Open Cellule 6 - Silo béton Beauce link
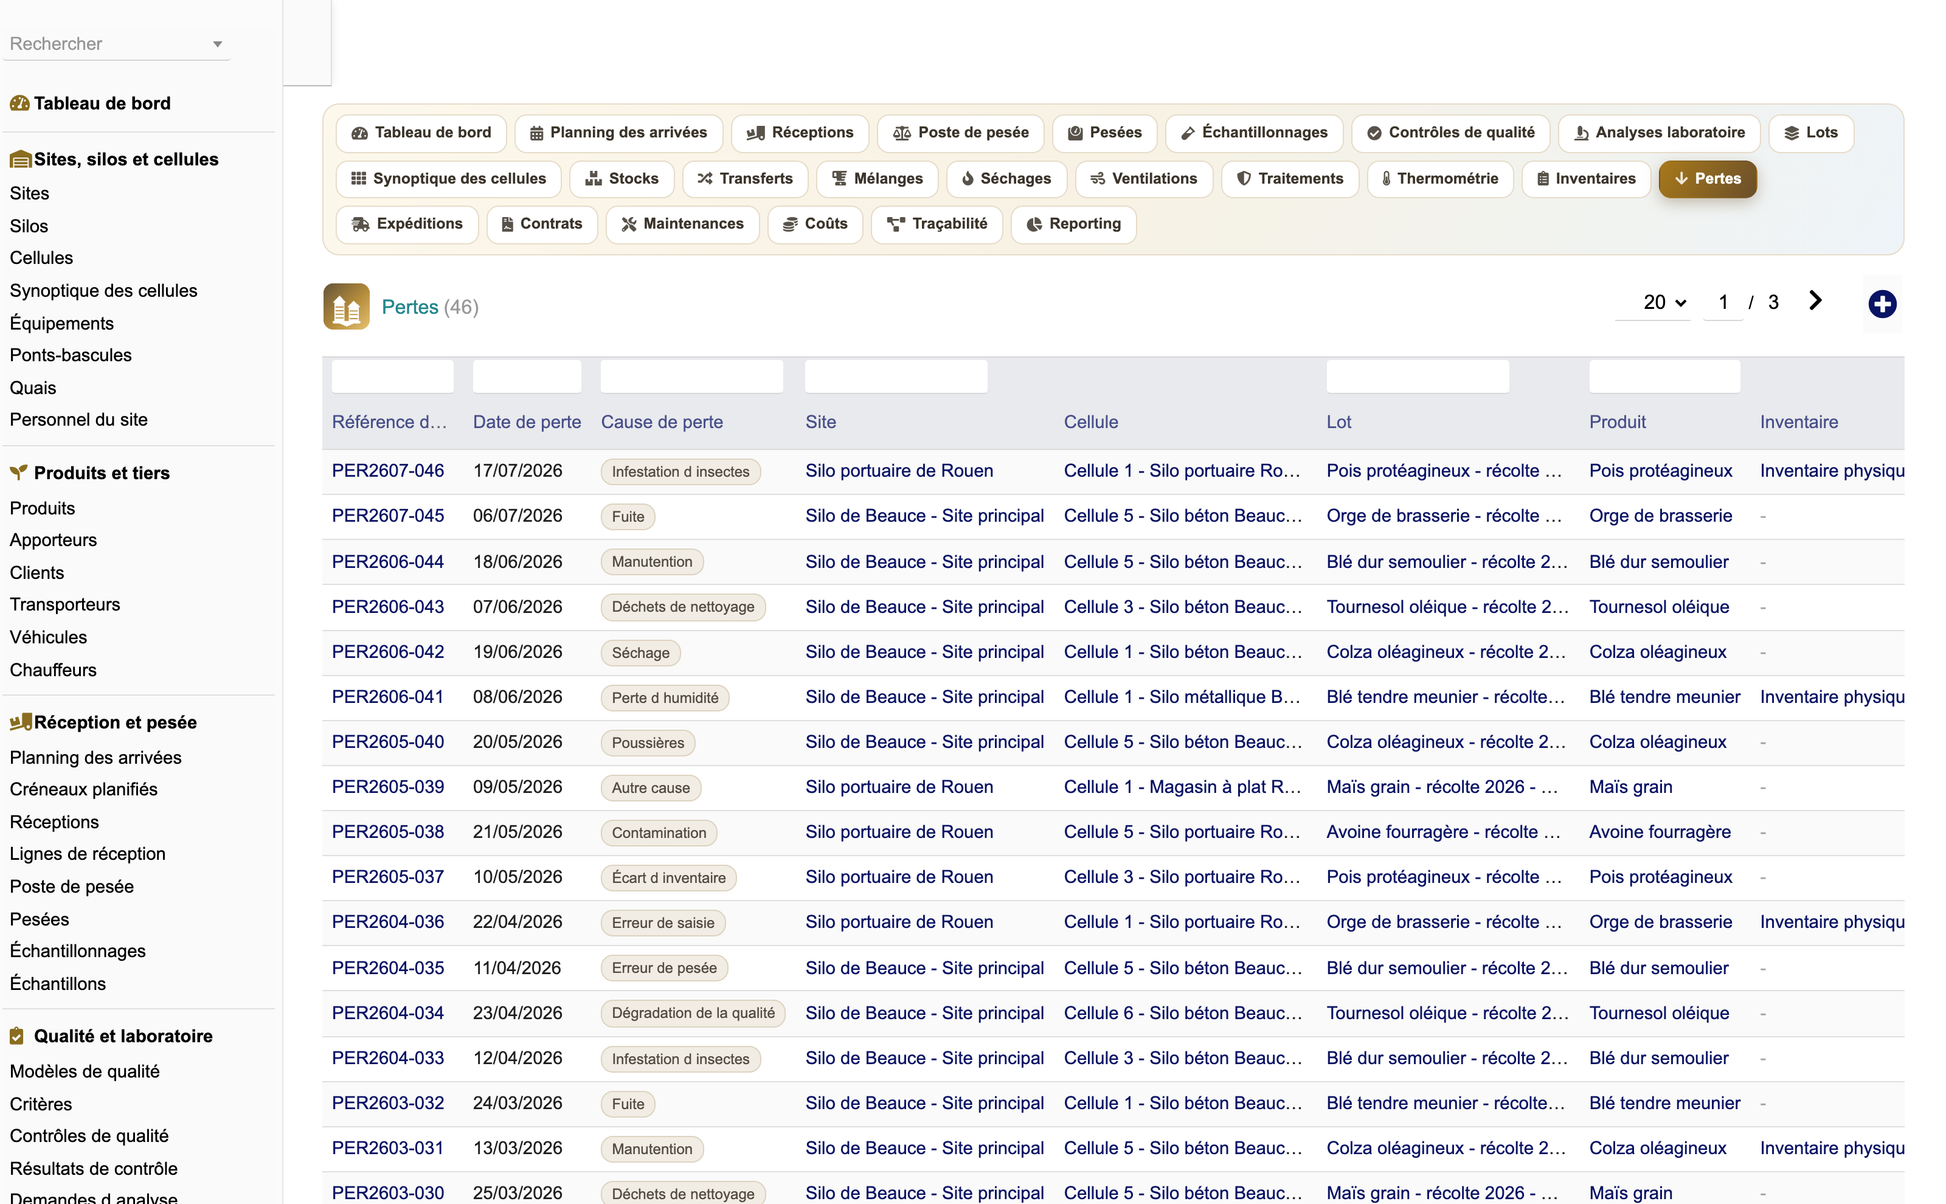The height and width of the screenshot is (1204, 1946). pos(1183,1013)
